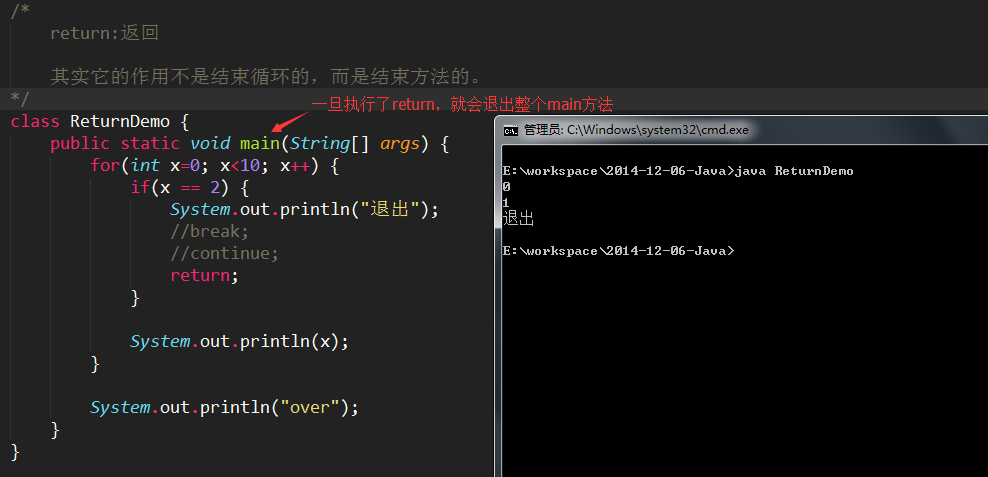This screenshot has width=988, height=477.
Task: Place cursor on the comment closing '*/'
Action: pos(20,98)
